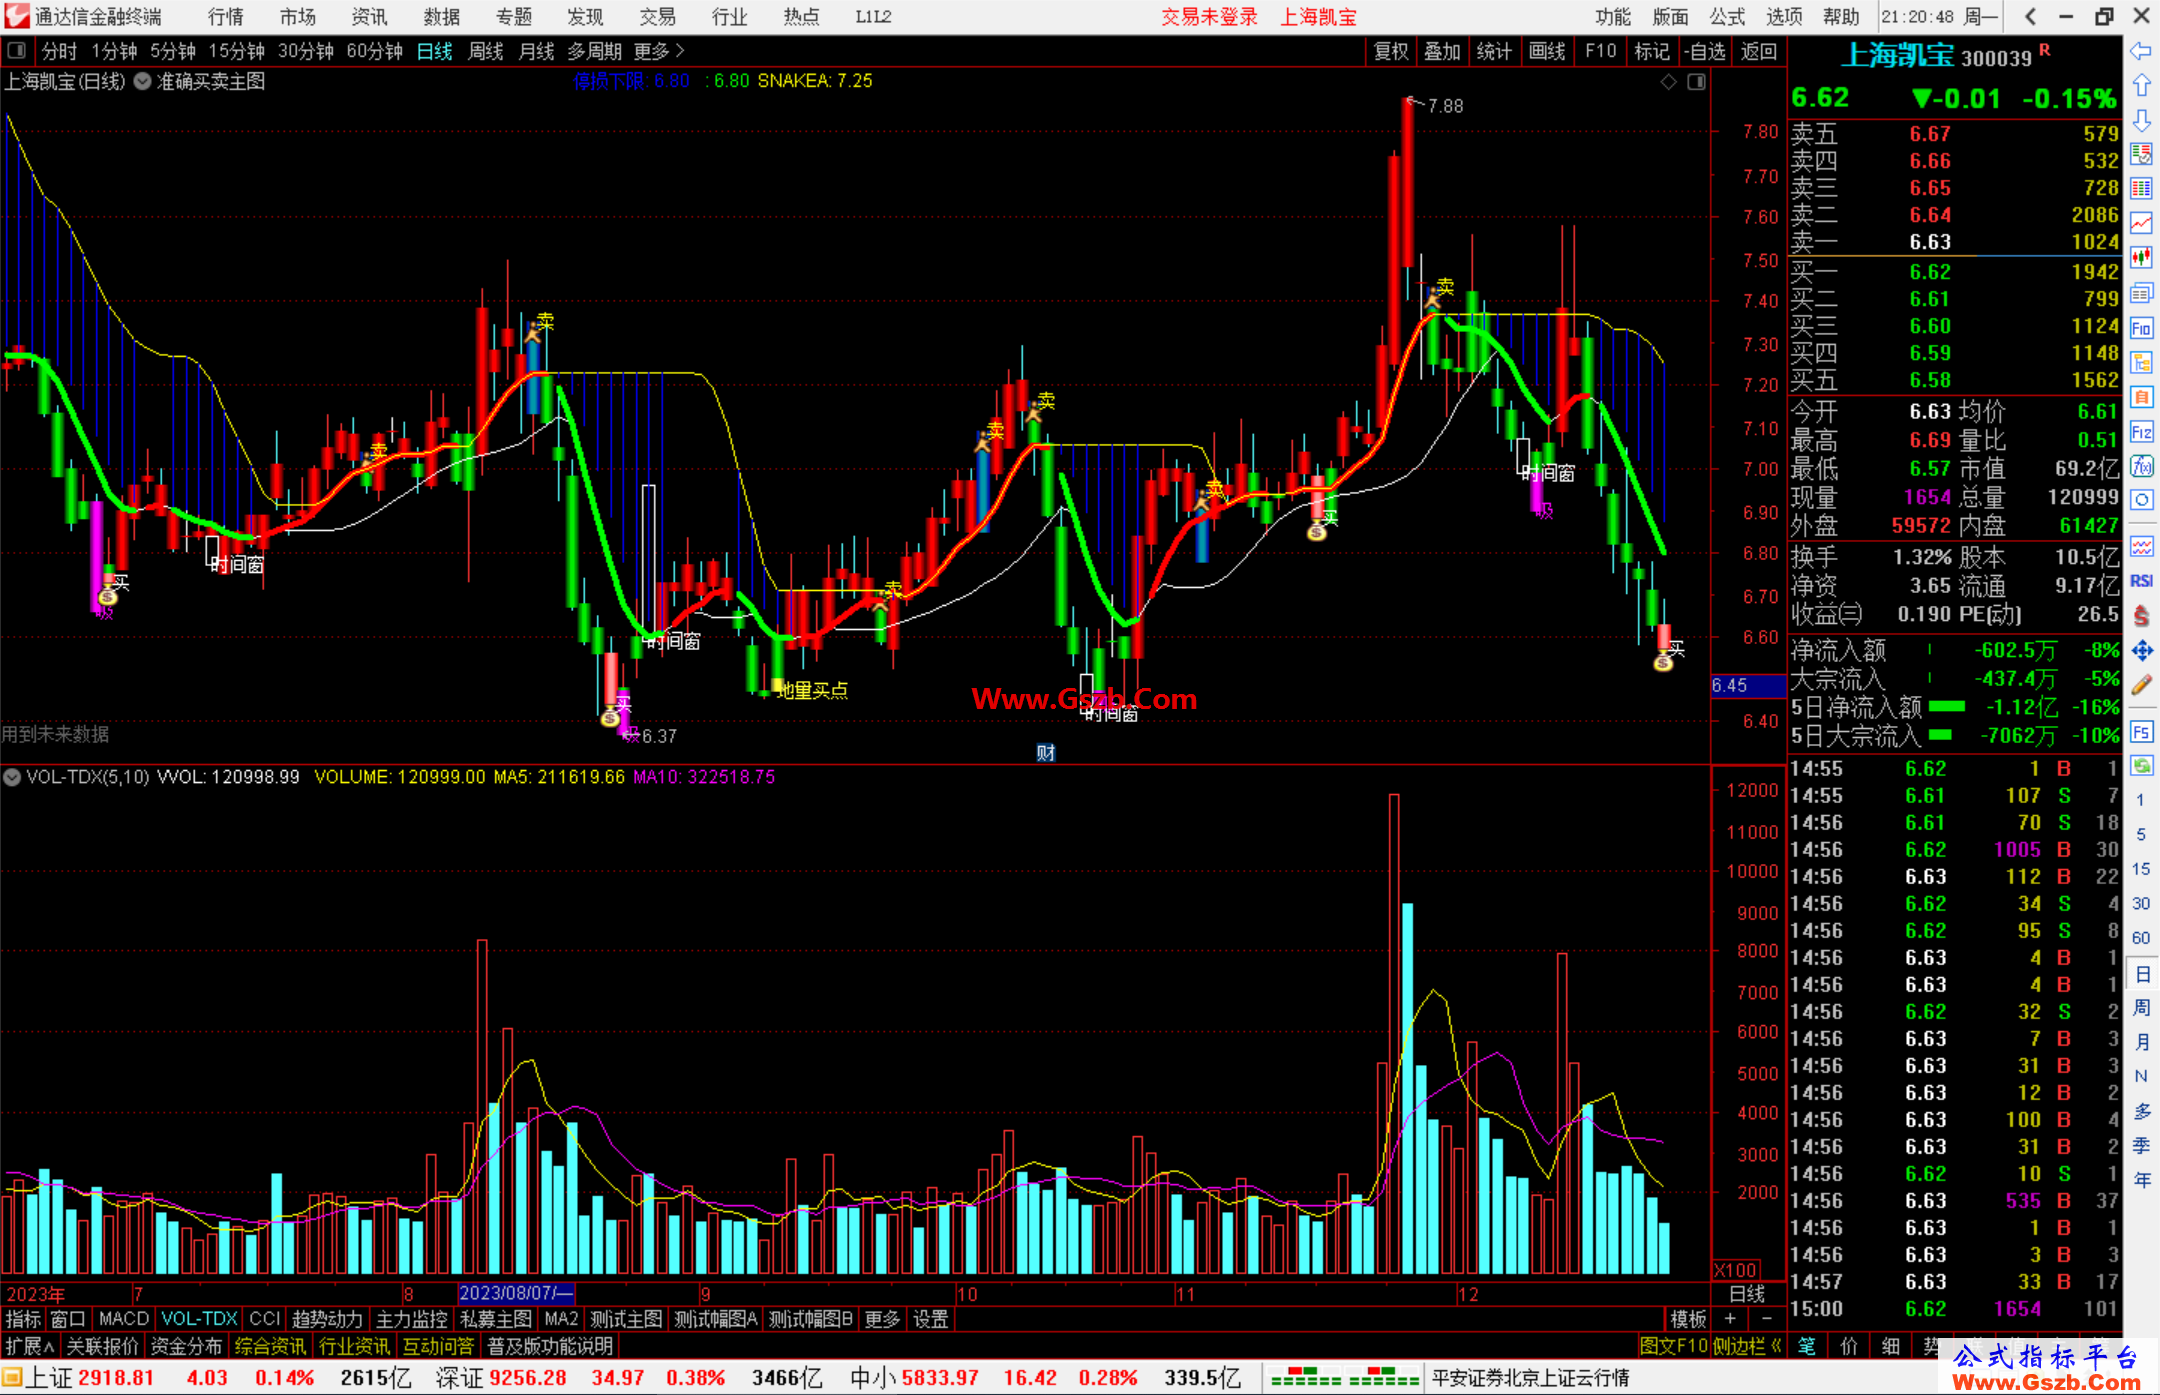Open the F10 company info sidebar icon
Viewport: 2160px width, 1395px height.
tap(2141, 328)
